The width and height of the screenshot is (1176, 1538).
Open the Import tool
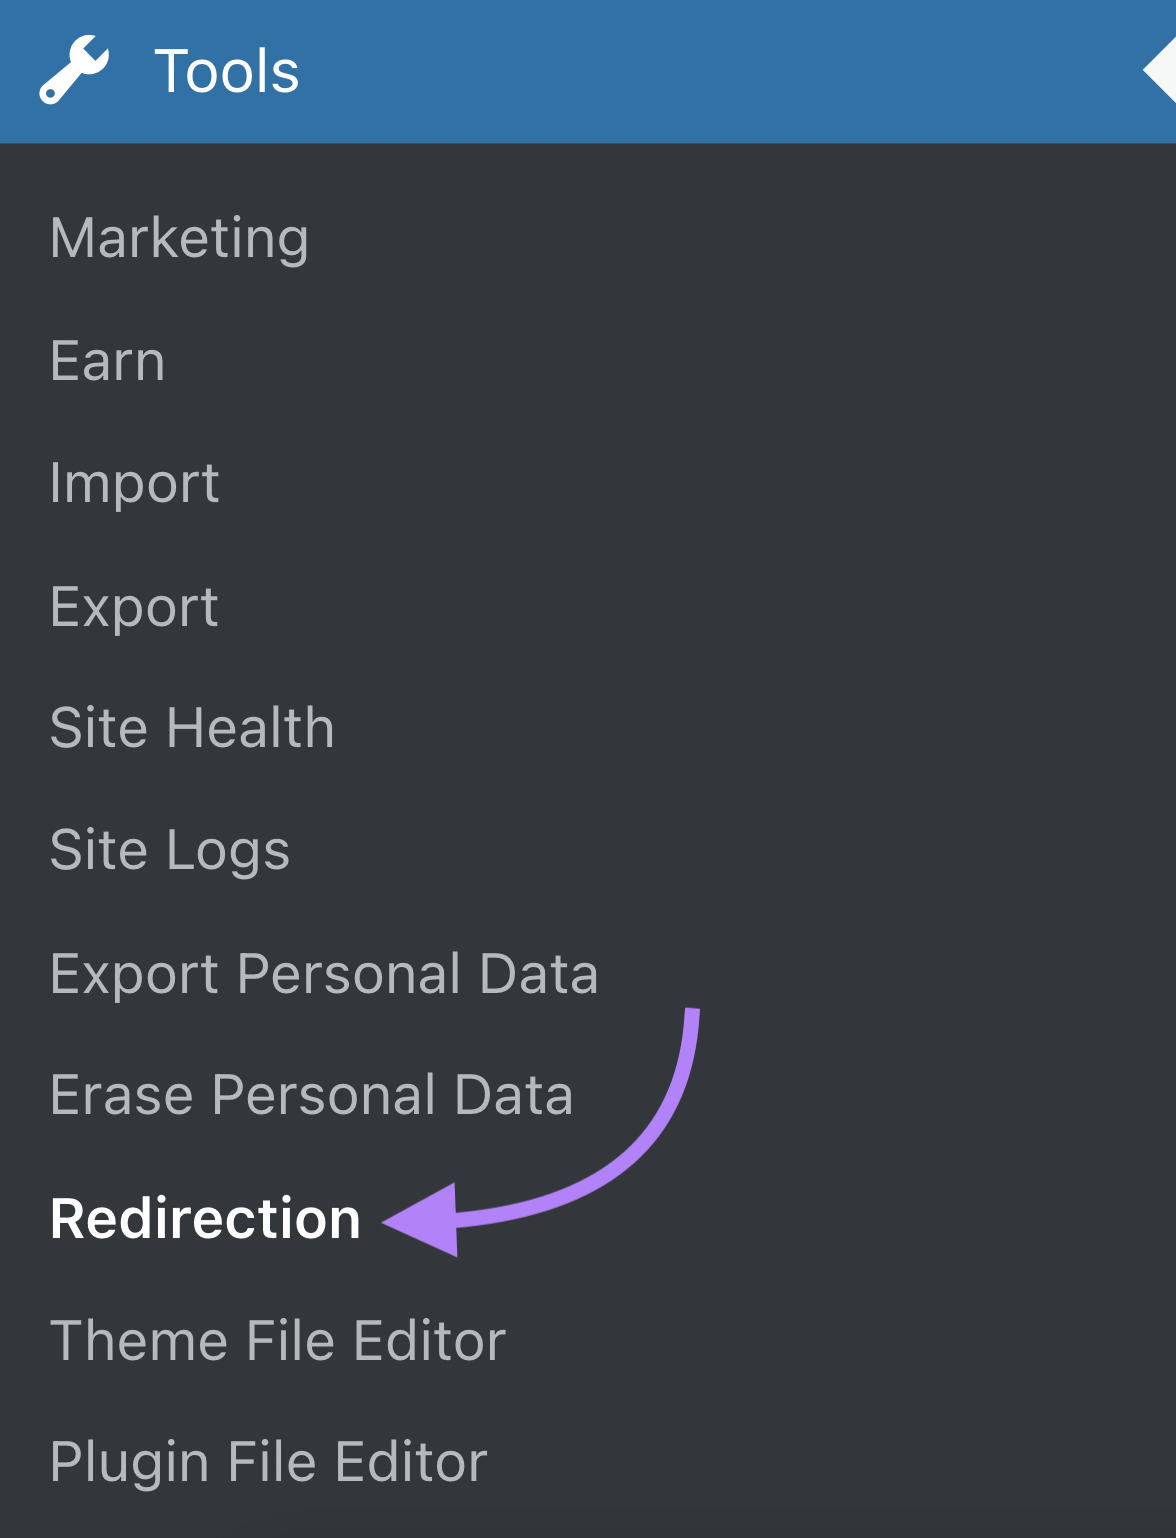134,484
